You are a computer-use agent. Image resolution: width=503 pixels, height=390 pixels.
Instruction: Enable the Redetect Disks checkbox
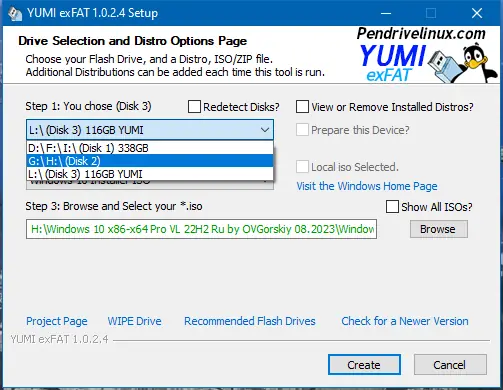pos(194,107)
